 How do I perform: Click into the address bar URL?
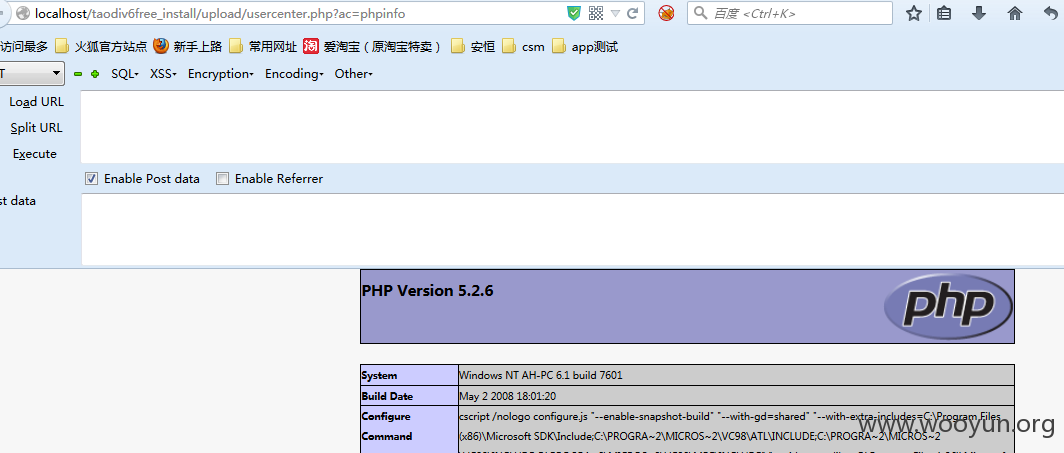221,13
